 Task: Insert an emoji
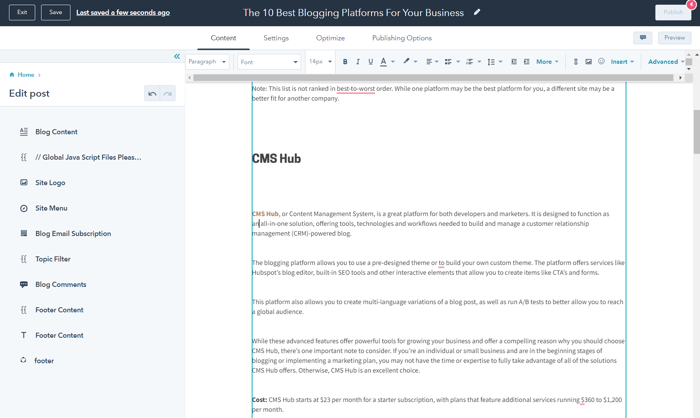pos(601,61)
